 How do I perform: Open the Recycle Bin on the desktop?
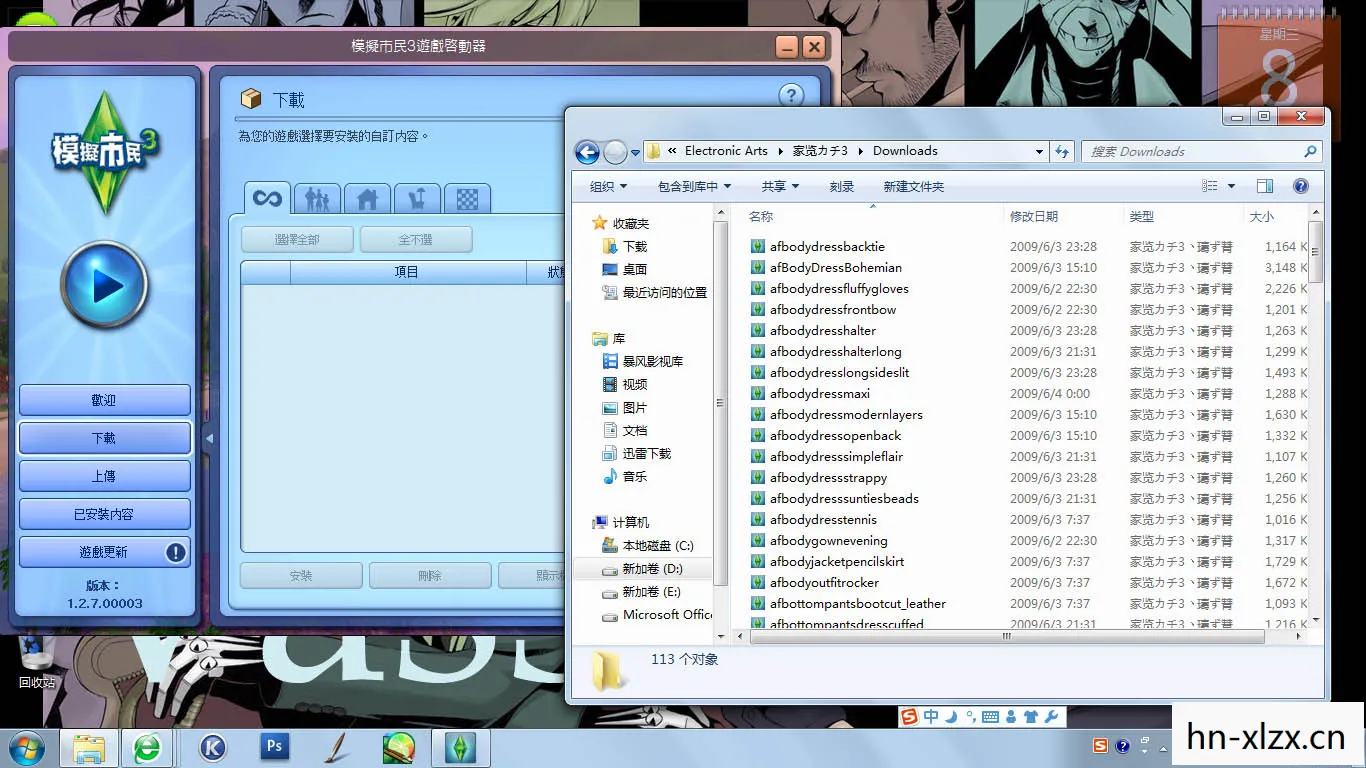(37, 660)
